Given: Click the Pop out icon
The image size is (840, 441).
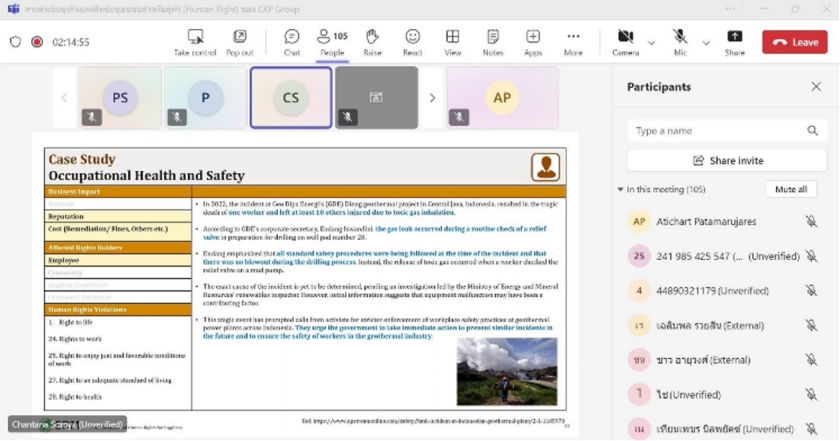Looking at the screenshot, I should coord(240,42).
